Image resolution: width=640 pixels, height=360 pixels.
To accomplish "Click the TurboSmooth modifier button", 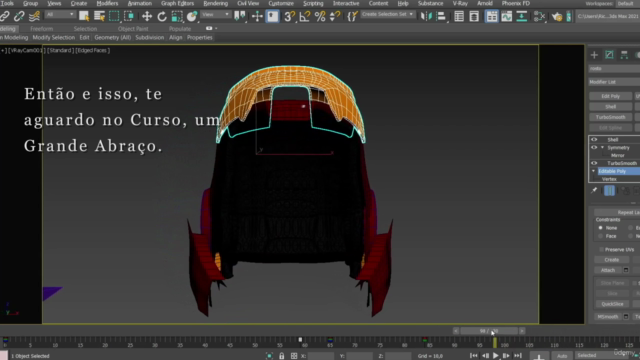I will 611,117.
